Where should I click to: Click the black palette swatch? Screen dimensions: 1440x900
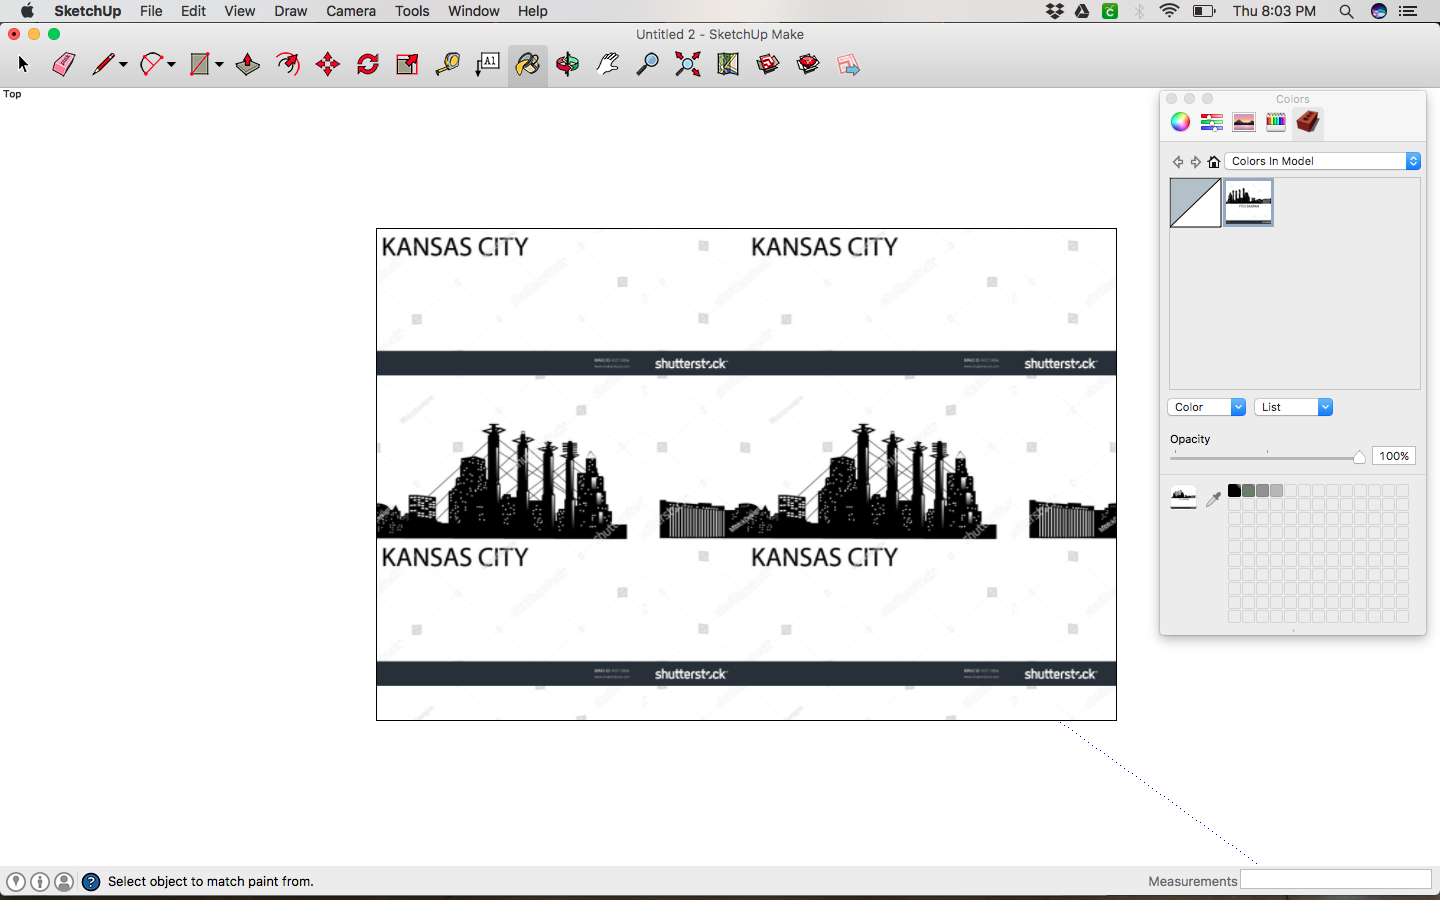click(x=1234, y=491)
